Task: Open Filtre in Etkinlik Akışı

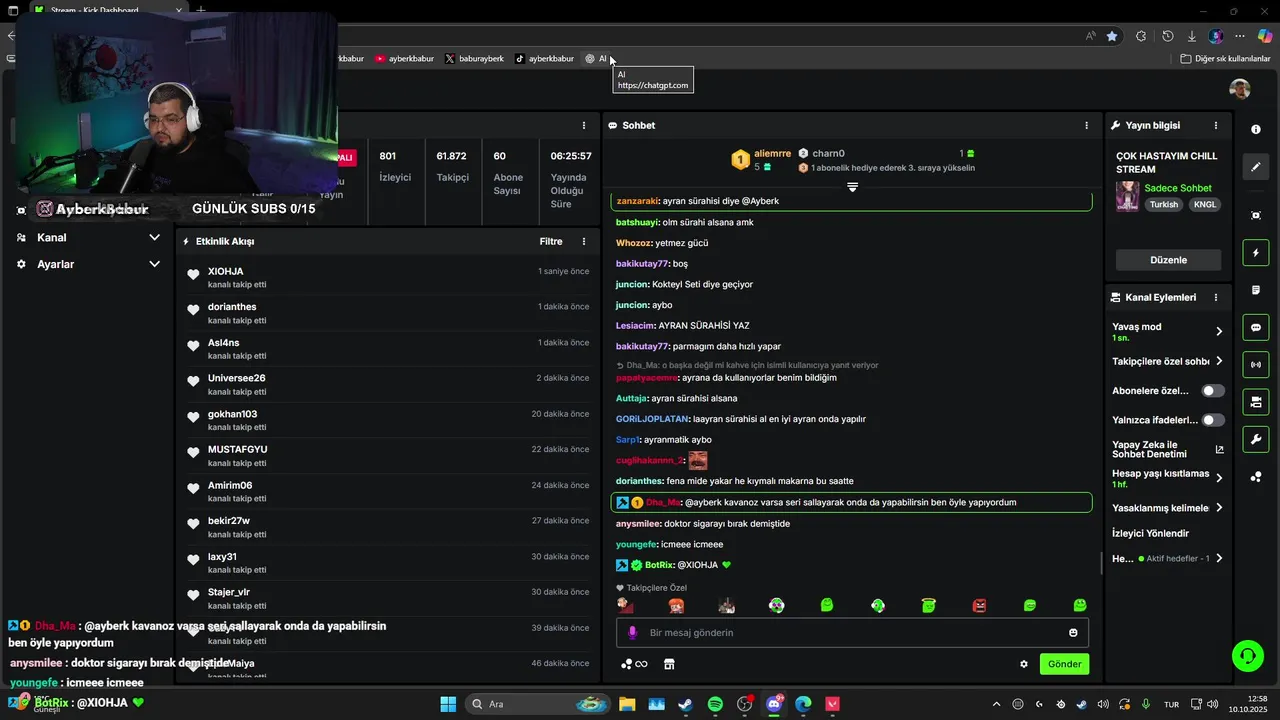Action: pos(551,241)
